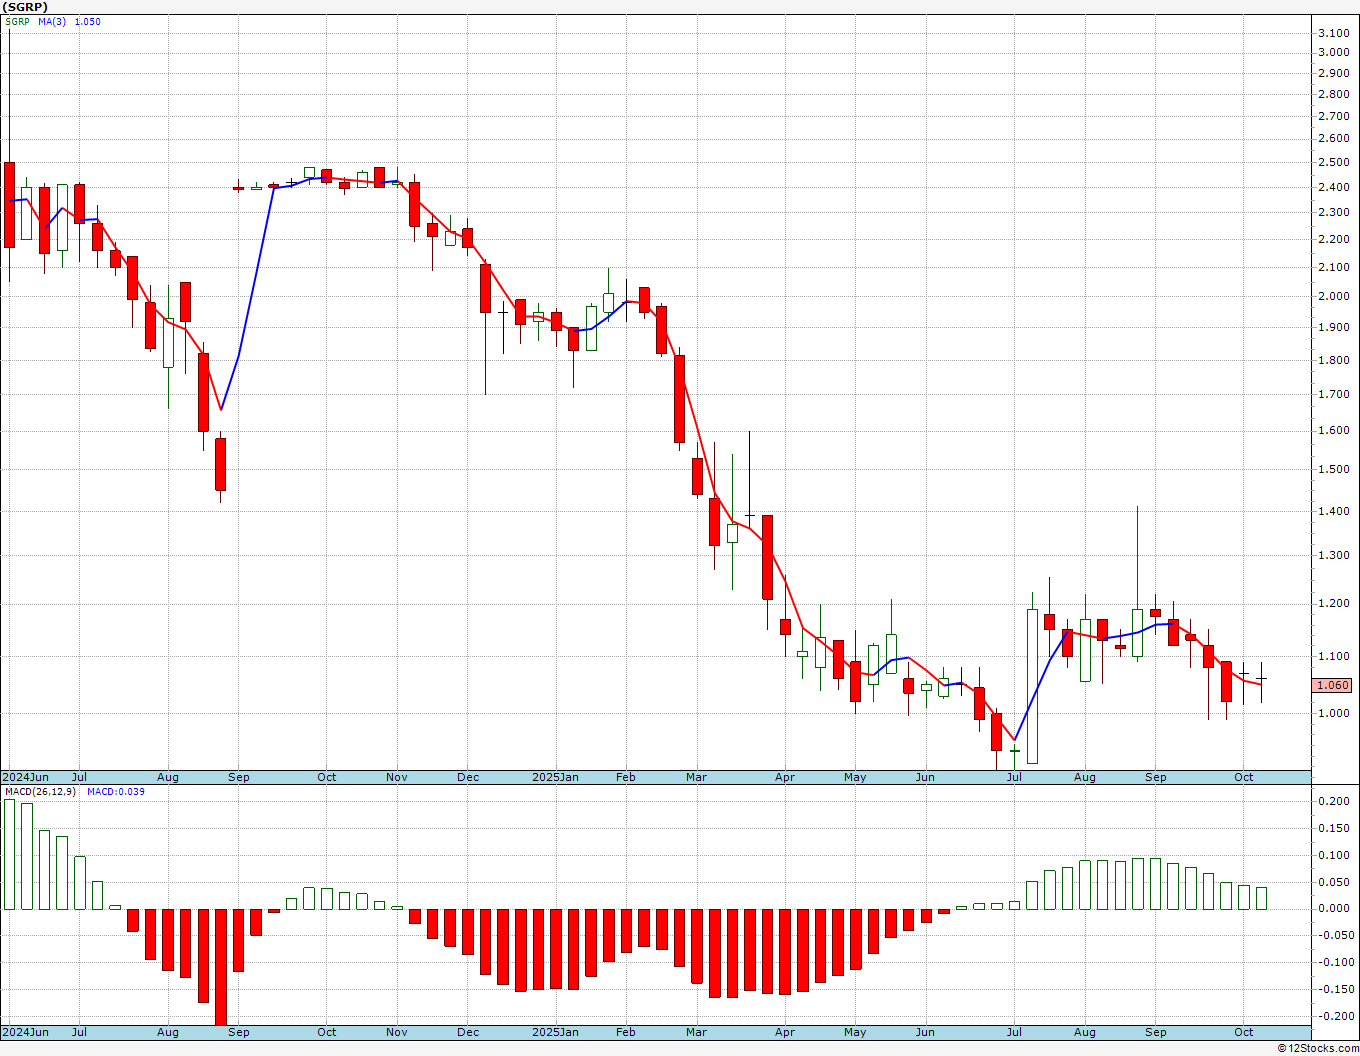1360x1056 pixels.
Task: Click the MACD(26,12,9) indicator label
Action: (x=39, y=792)
